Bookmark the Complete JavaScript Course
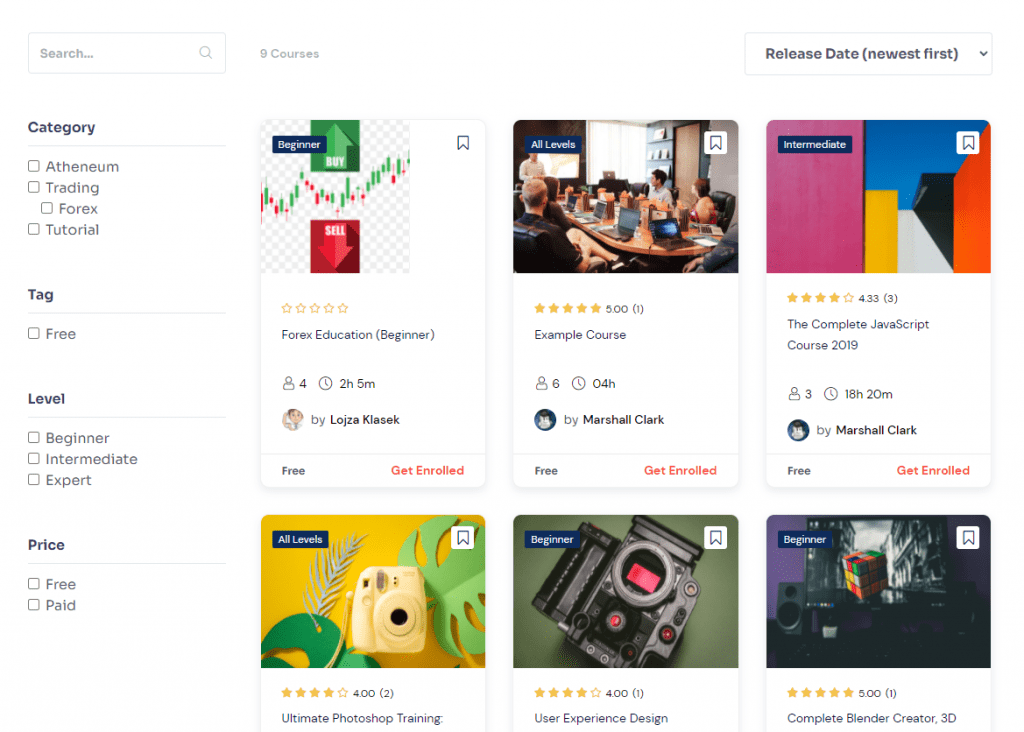This screenshot has height=732, width=1024. 968,143
